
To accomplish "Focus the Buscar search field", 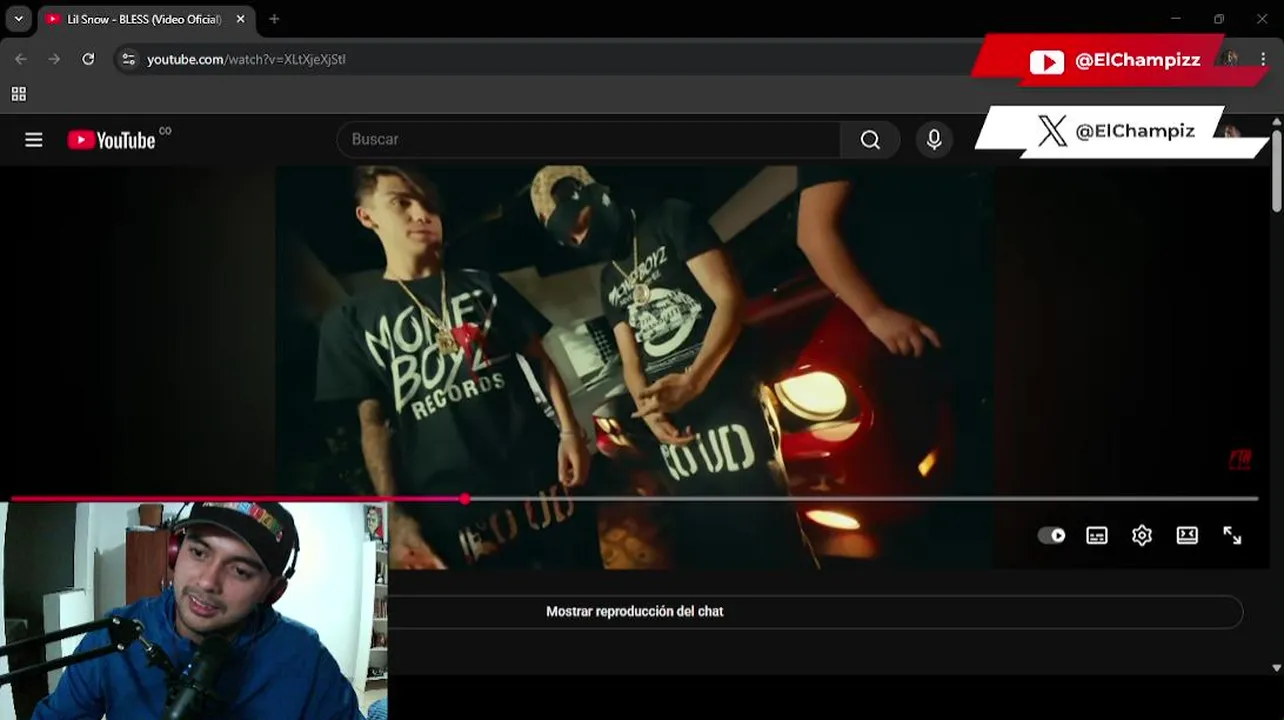I will pyautogui.click(x=589, y=140).
